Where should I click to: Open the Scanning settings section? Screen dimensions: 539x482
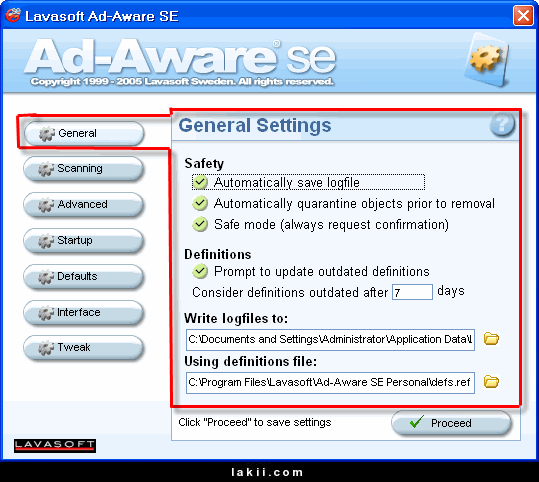pyautogui.click(x=83, y=168)
